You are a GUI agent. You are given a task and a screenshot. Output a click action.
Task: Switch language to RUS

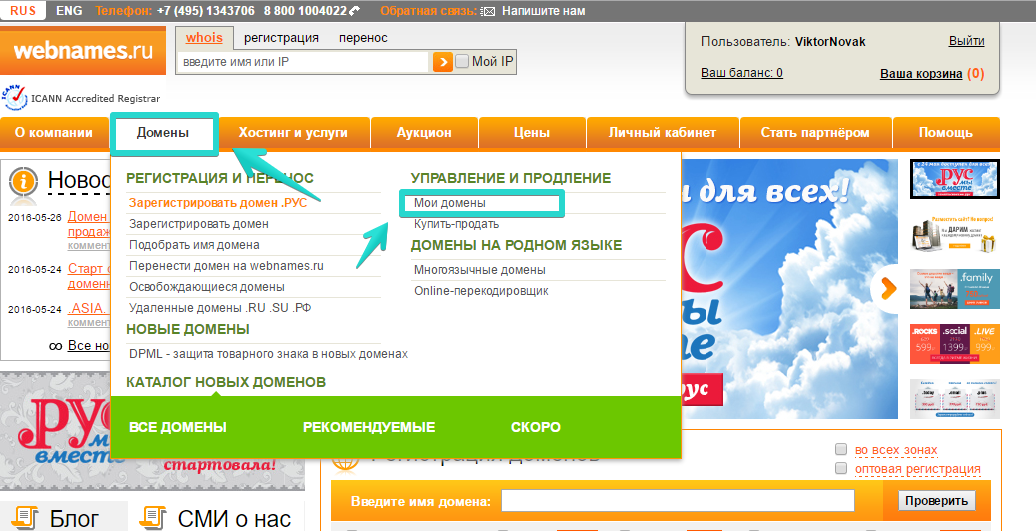point(23,11)
